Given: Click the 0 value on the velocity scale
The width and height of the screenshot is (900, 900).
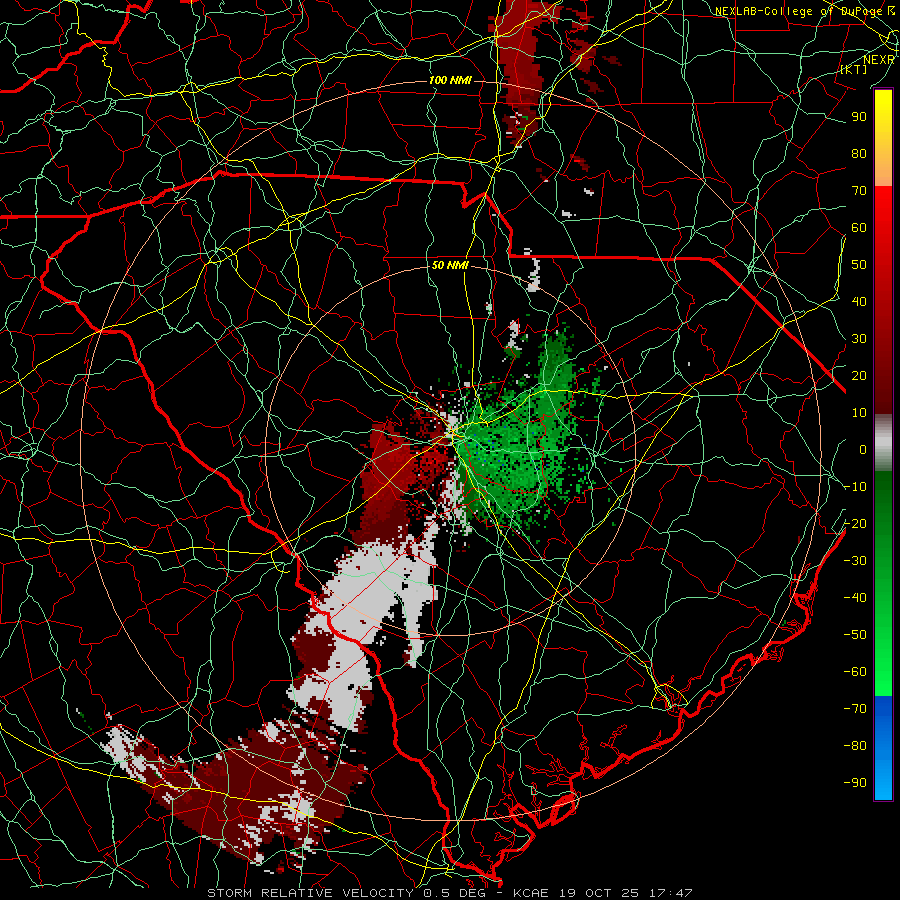Looking at the screenshot, I should tap(863, 449).
